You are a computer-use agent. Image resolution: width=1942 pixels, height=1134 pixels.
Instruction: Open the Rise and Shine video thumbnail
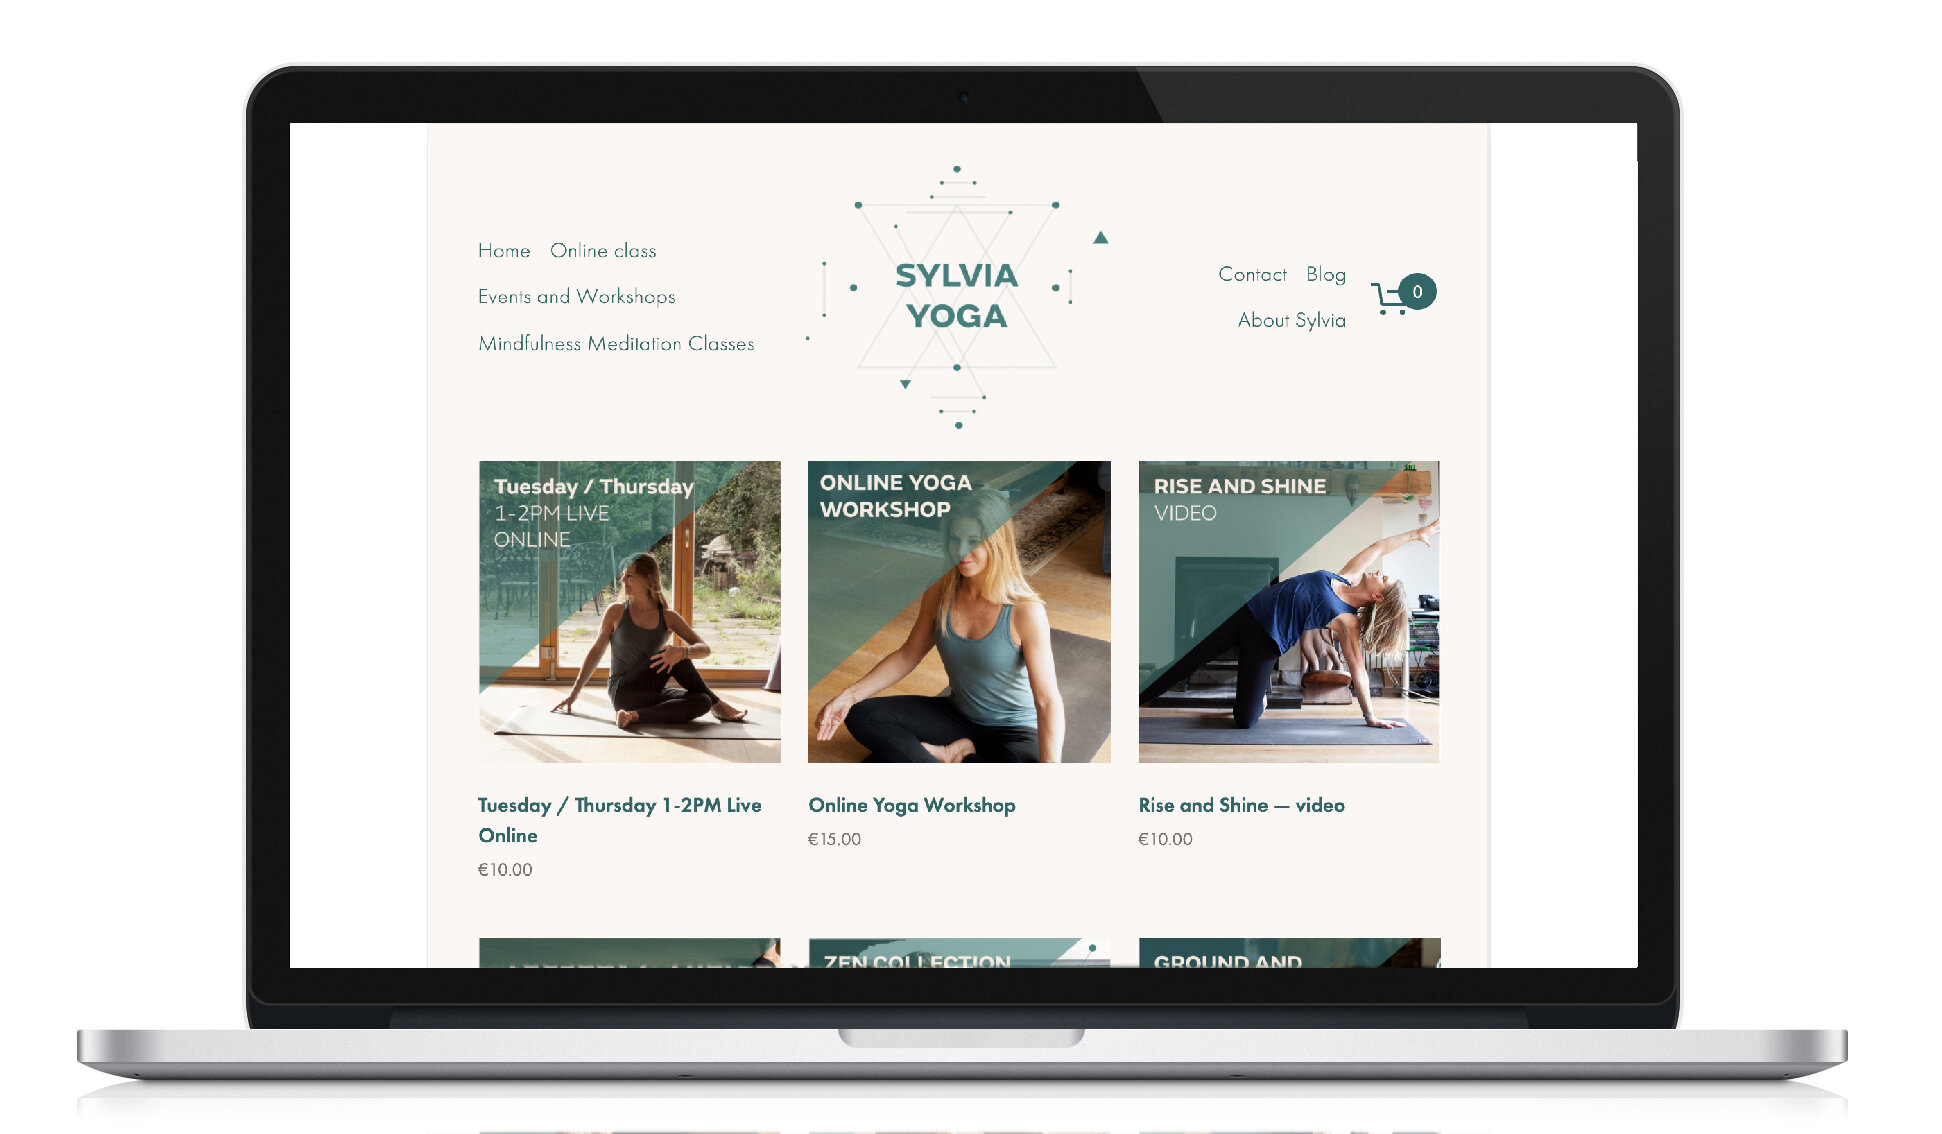tap(1289, 610)
